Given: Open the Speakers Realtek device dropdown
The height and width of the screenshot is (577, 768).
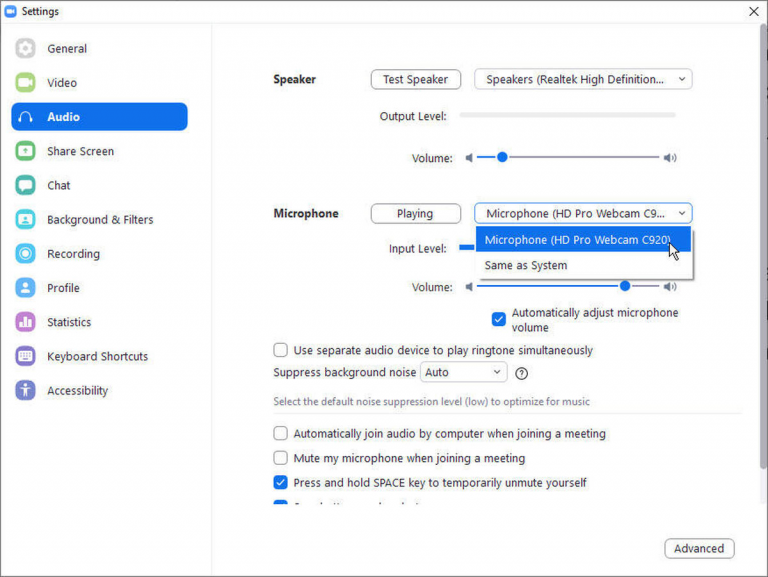Looking at the screenshot, I should click(583, 79).
